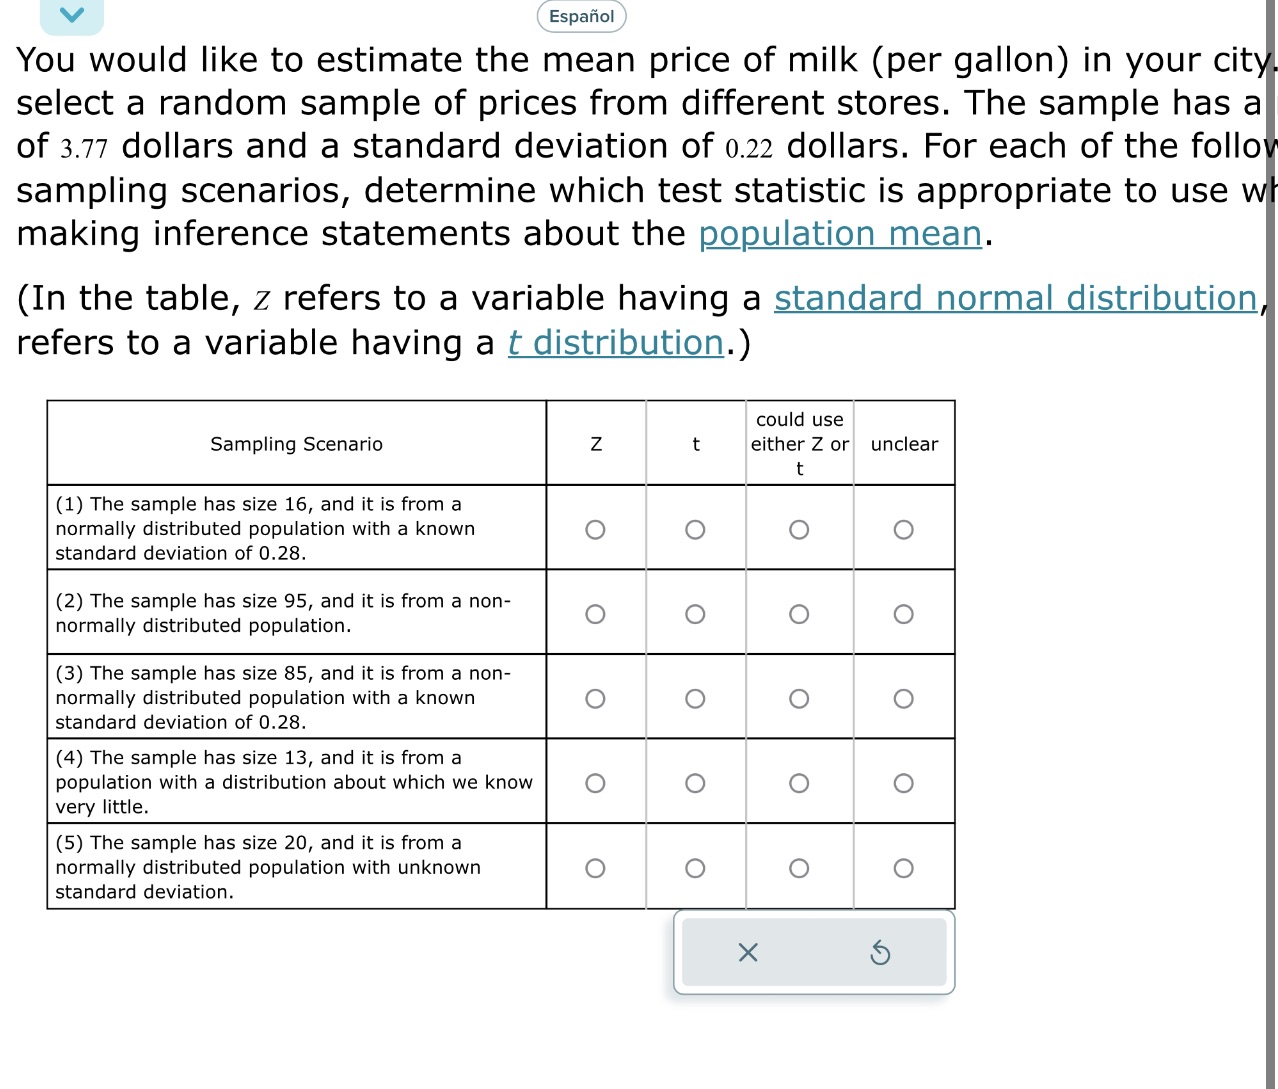Choose 'could use either' for scenario 2
1278x1089 pixels.
click(x=799, y=614)
